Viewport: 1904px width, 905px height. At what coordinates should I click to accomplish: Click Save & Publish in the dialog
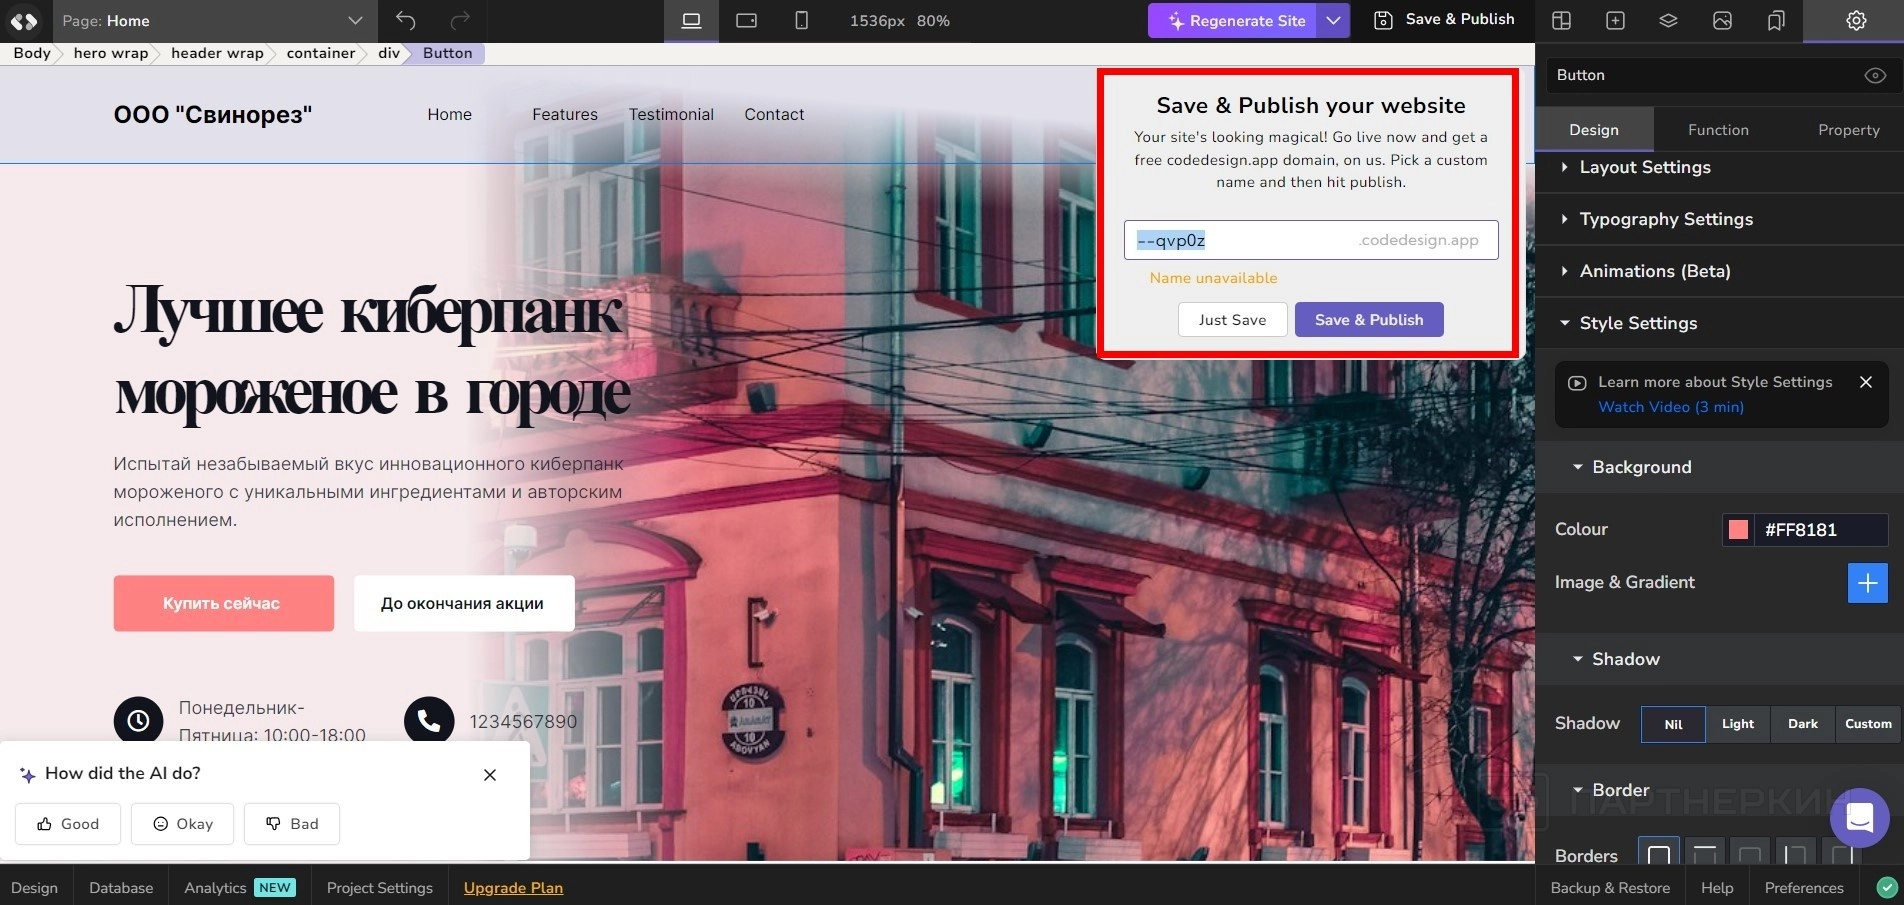[1369, 320]
